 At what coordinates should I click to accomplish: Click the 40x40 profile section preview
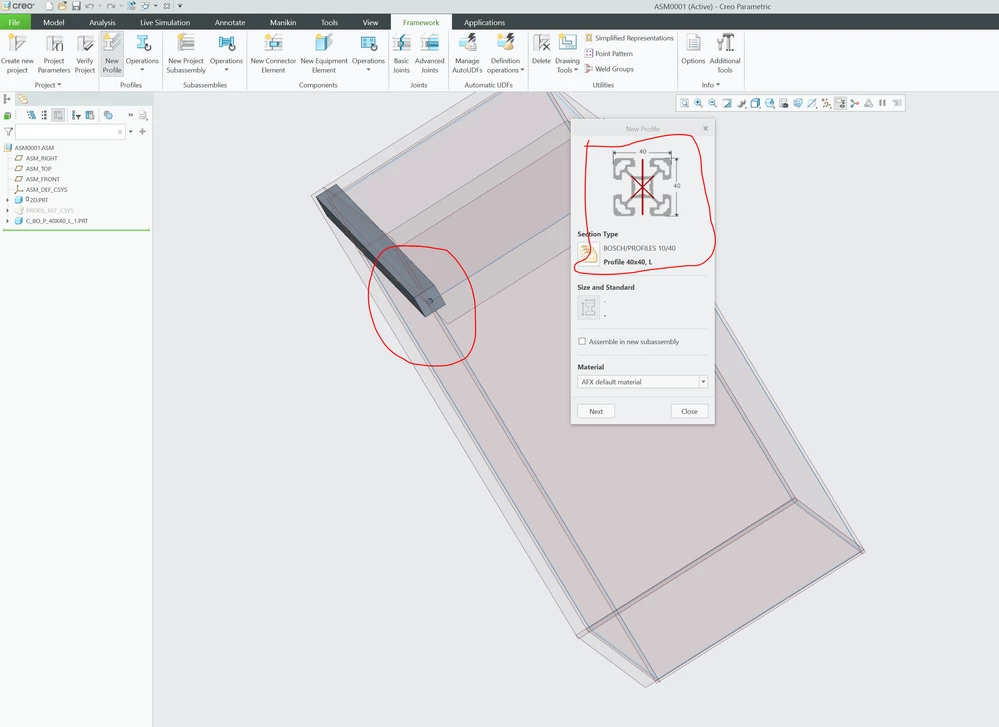coord(643,186)
